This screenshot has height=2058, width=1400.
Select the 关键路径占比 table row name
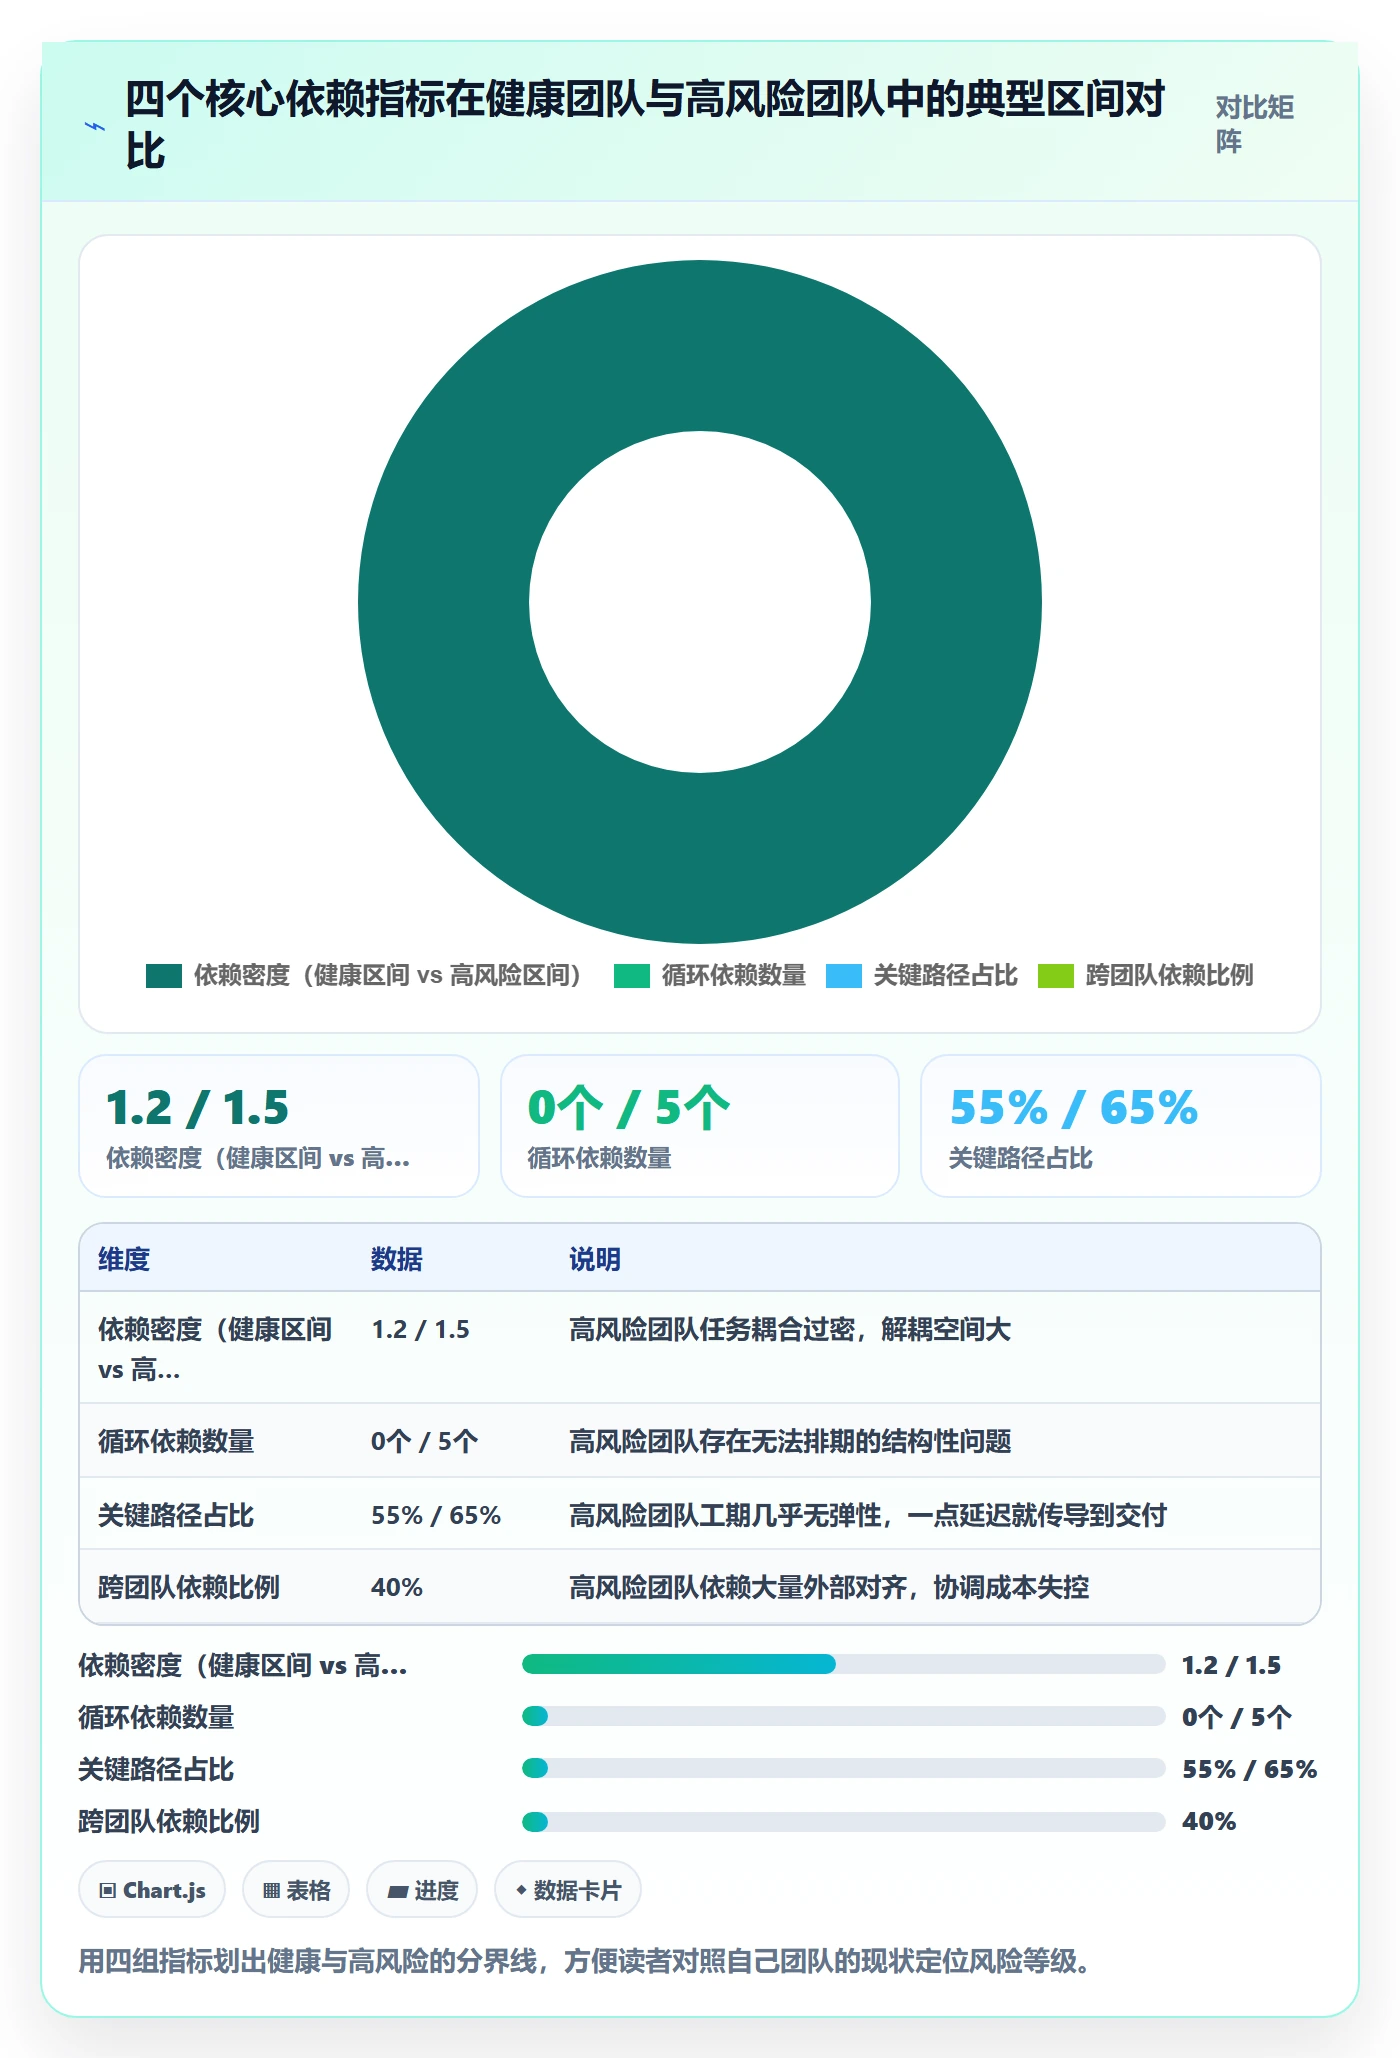(176, 1515)
